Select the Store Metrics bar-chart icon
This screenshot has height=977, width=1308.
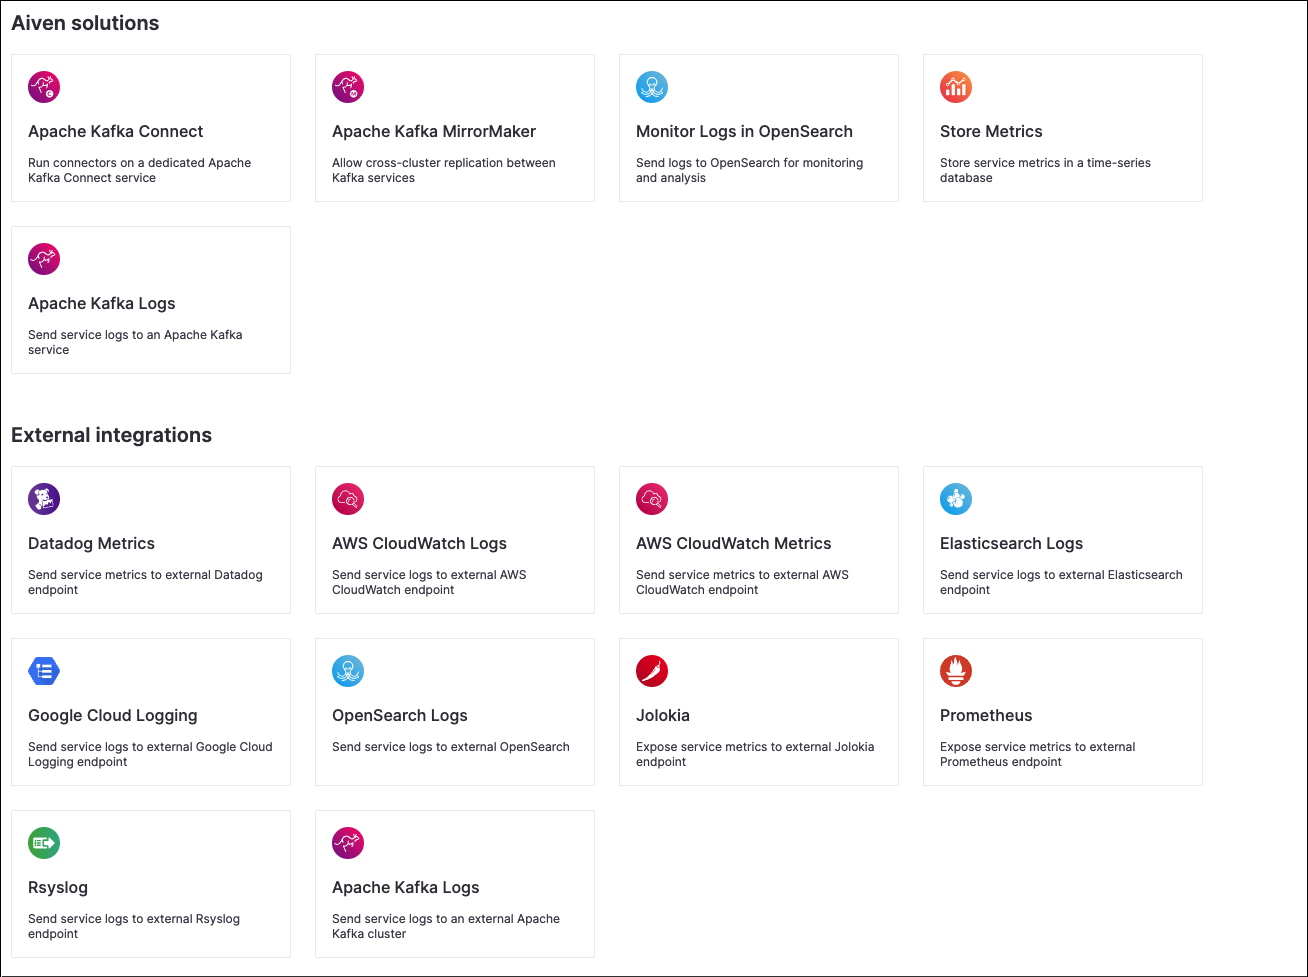pos(956,87)
